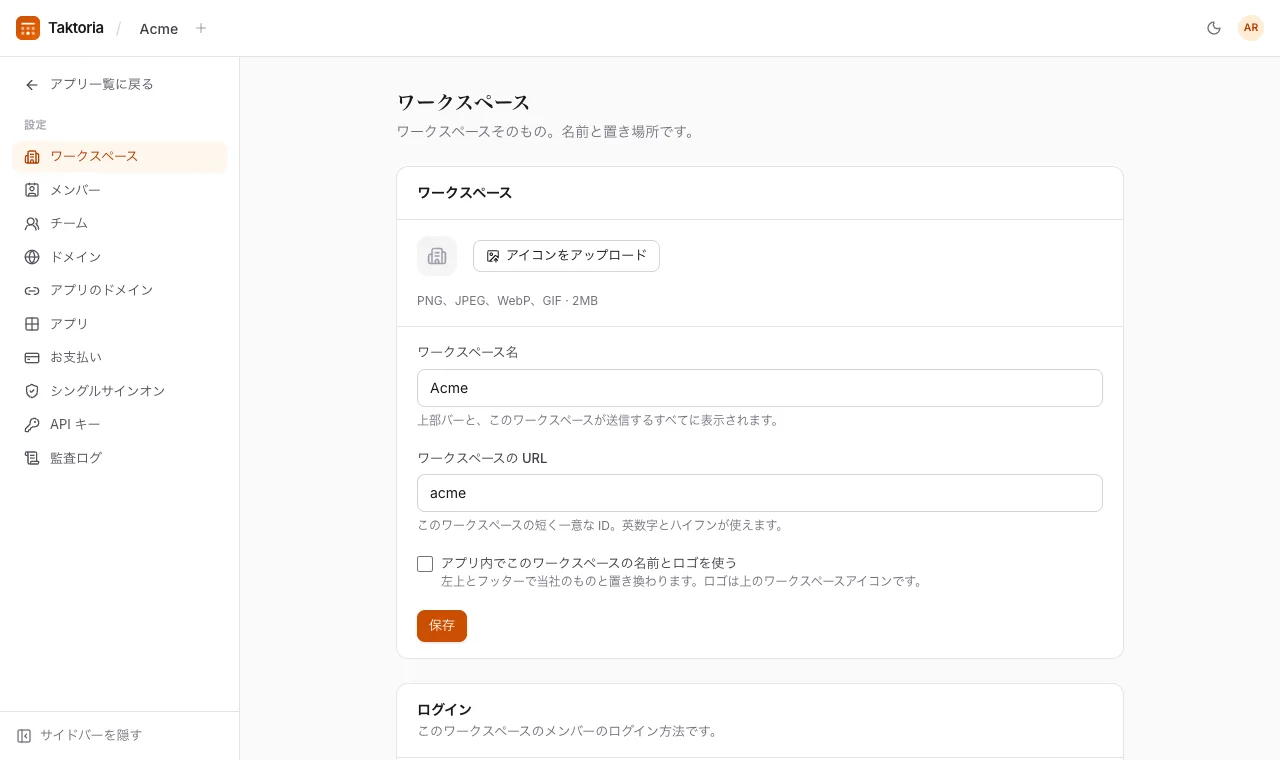Click the Acme breadcrumb in top bar
This screenshot has width=1280, height=760.
[x=159, y=29]
